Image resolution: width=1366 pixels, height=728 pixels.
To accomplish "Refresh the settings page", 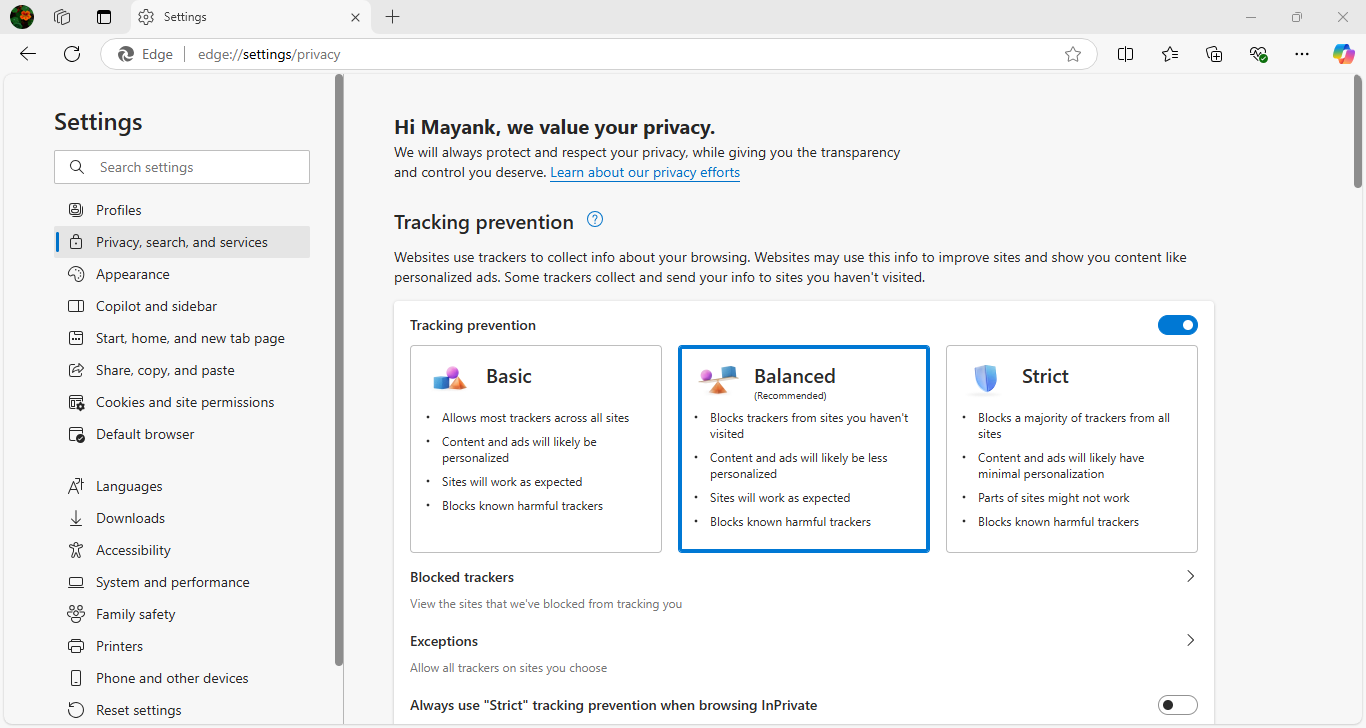I will [71, 54].
